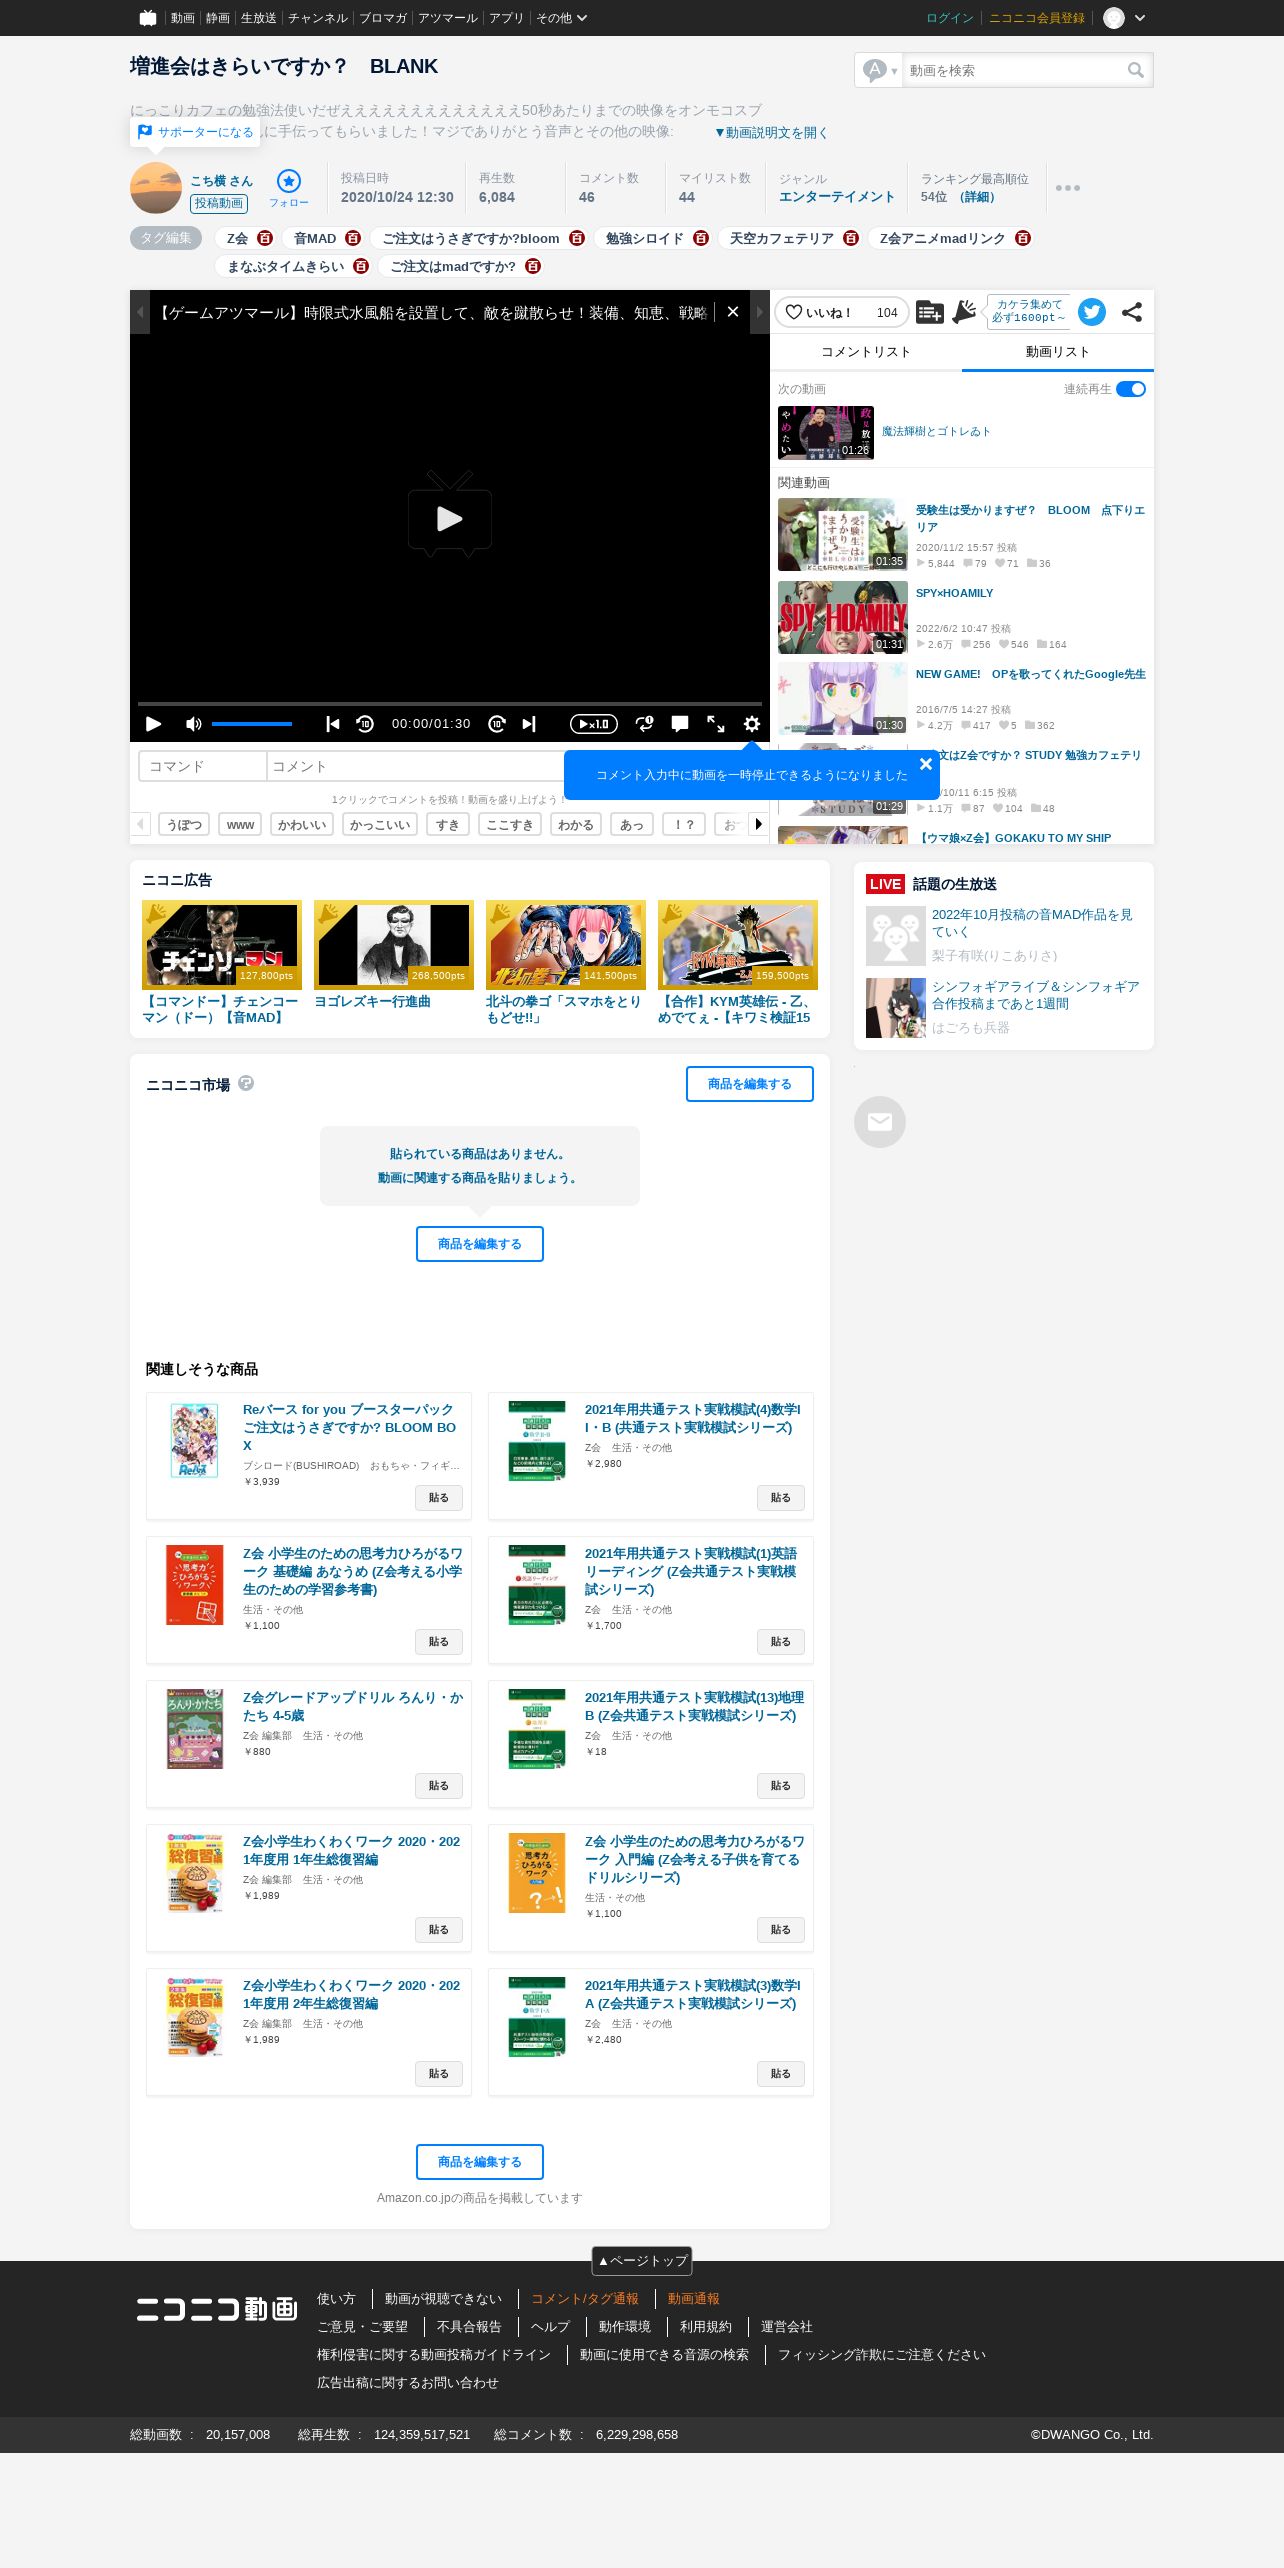Open the エンターテイメント genre link
This screenshot has width=1284, height=2568.
[837, 197]
